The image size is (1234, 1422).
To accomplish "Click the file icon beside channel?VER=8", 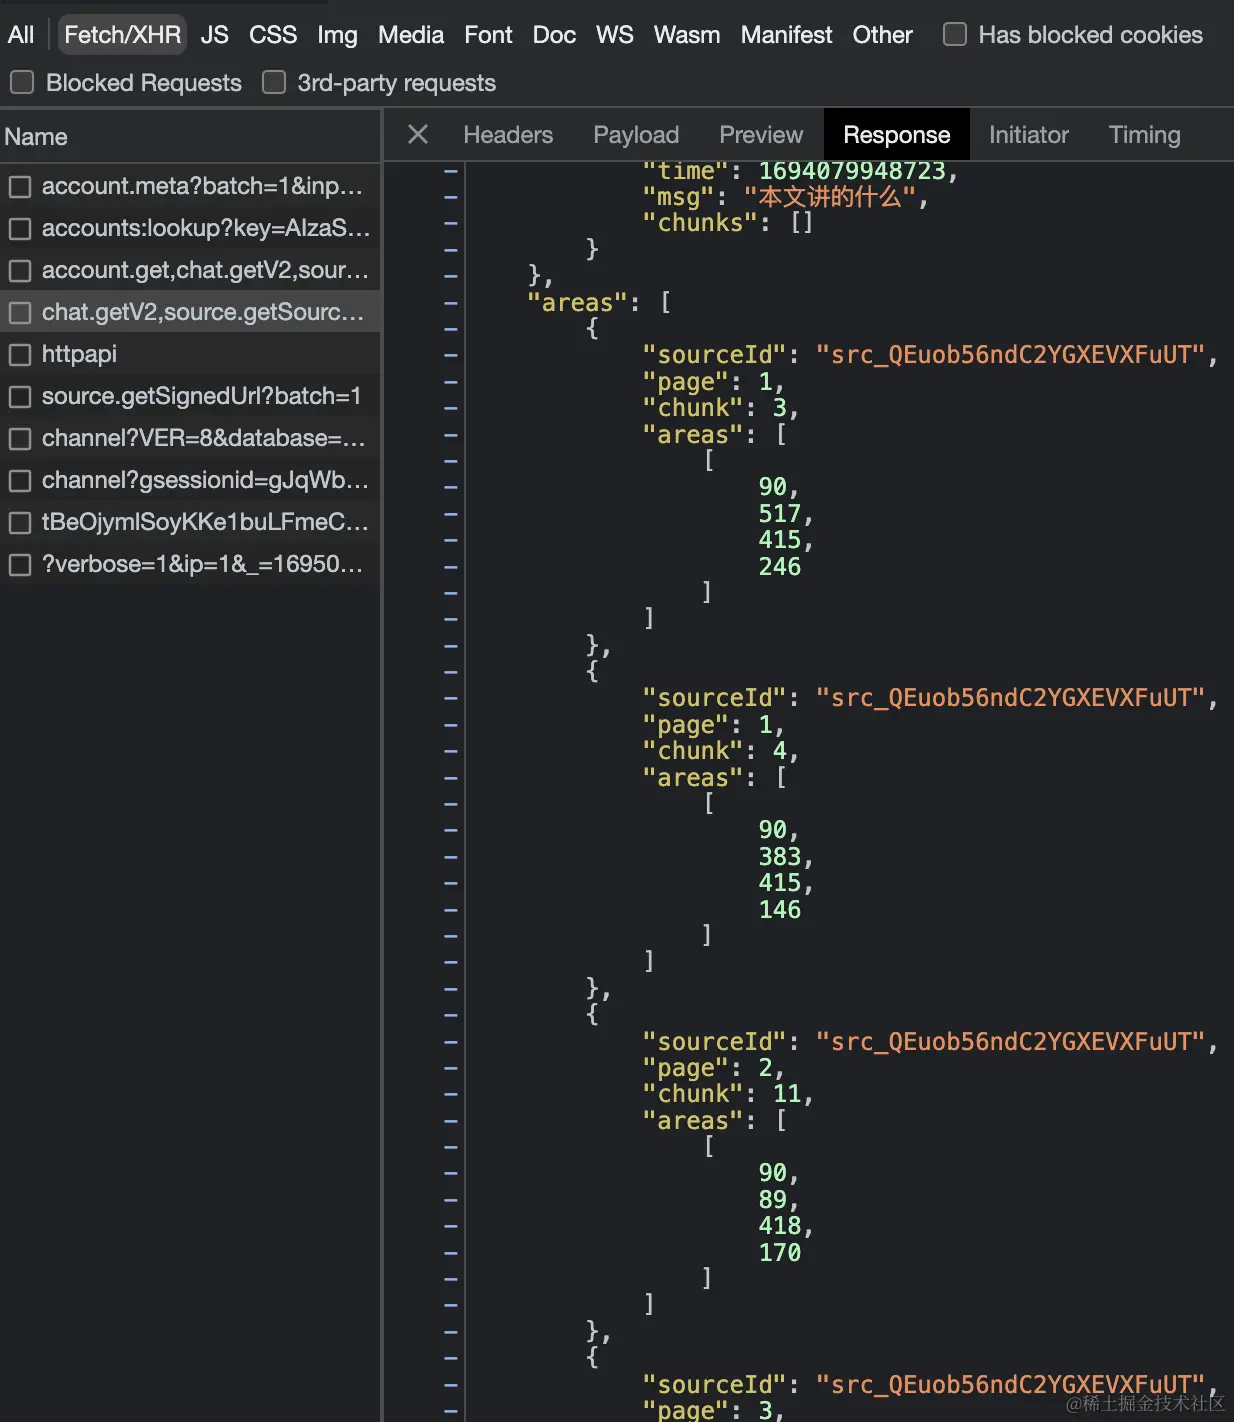I will coord(20,439).
